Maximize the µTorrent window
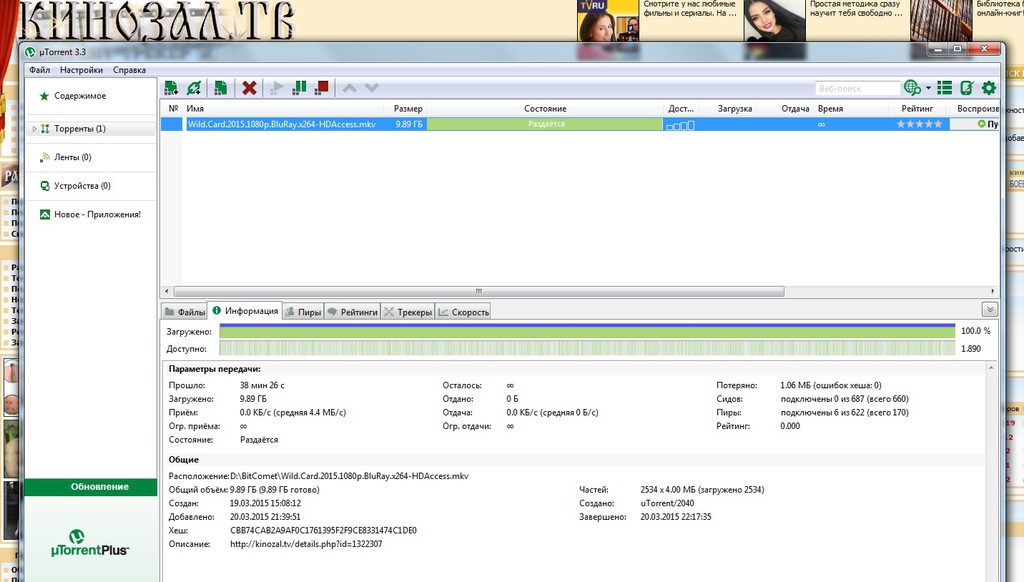This screenshot has height=582, width=1024. [x=957, y=49]
